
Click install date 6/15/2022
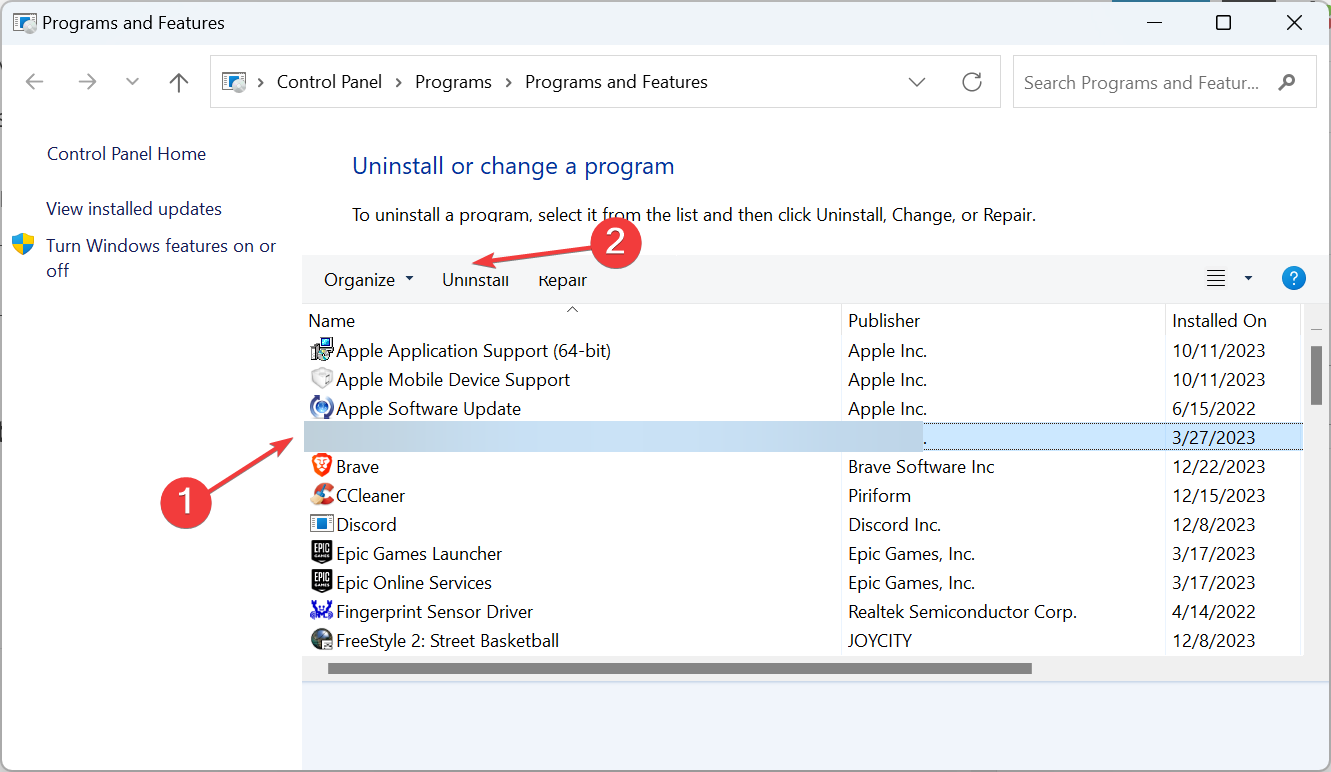[x=1213, y=409]
